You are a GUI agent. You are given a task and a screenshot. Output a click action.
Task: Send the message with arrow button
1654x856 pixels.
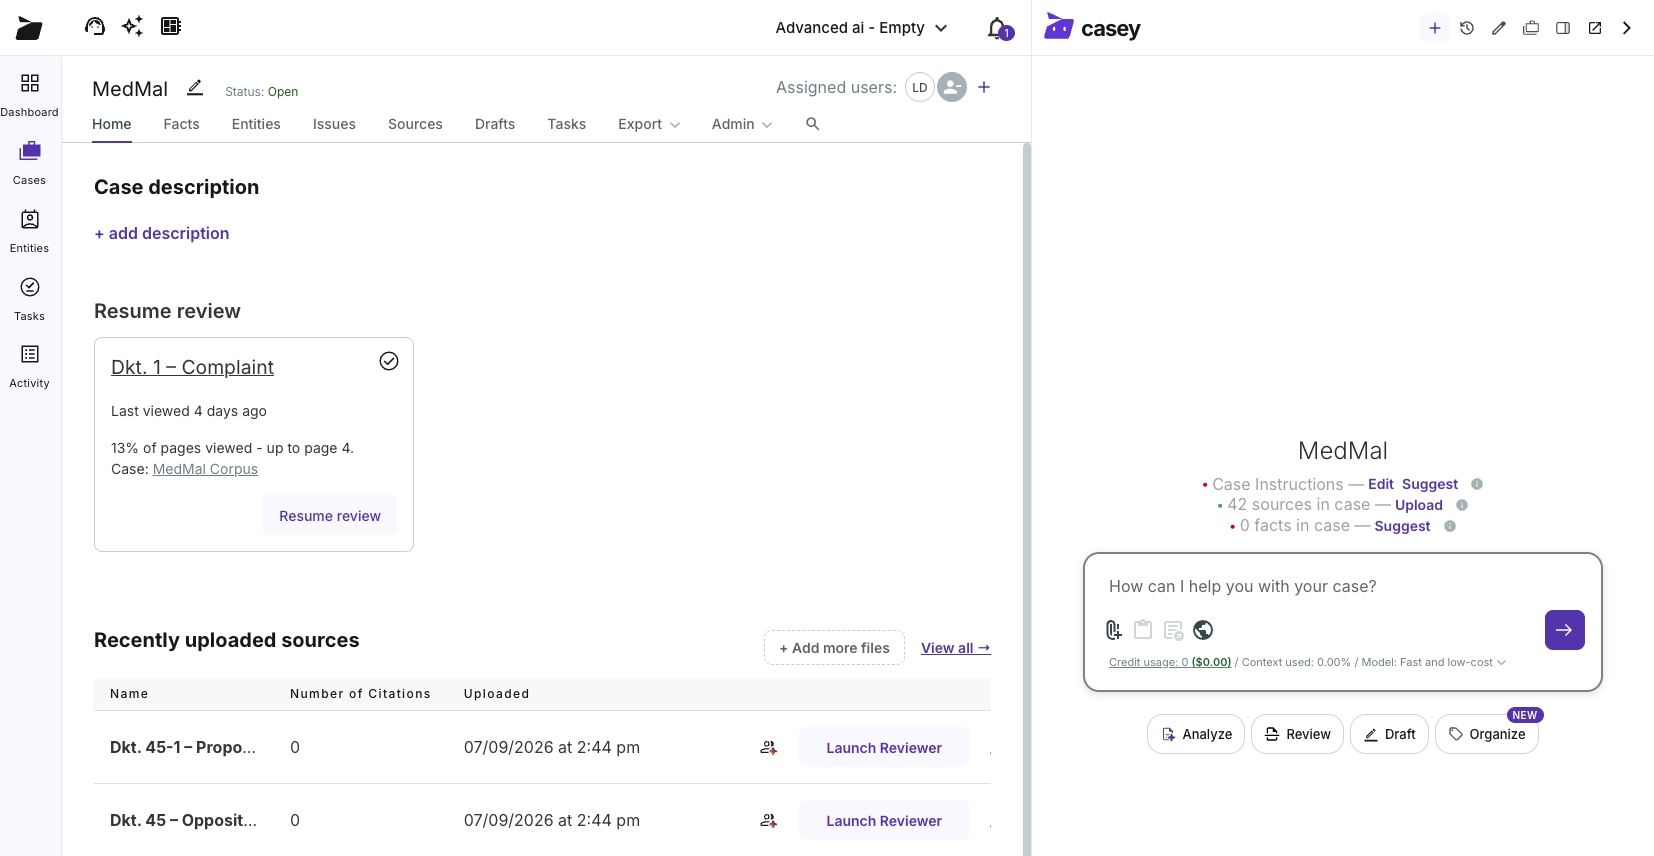[x=1565, y=630]
